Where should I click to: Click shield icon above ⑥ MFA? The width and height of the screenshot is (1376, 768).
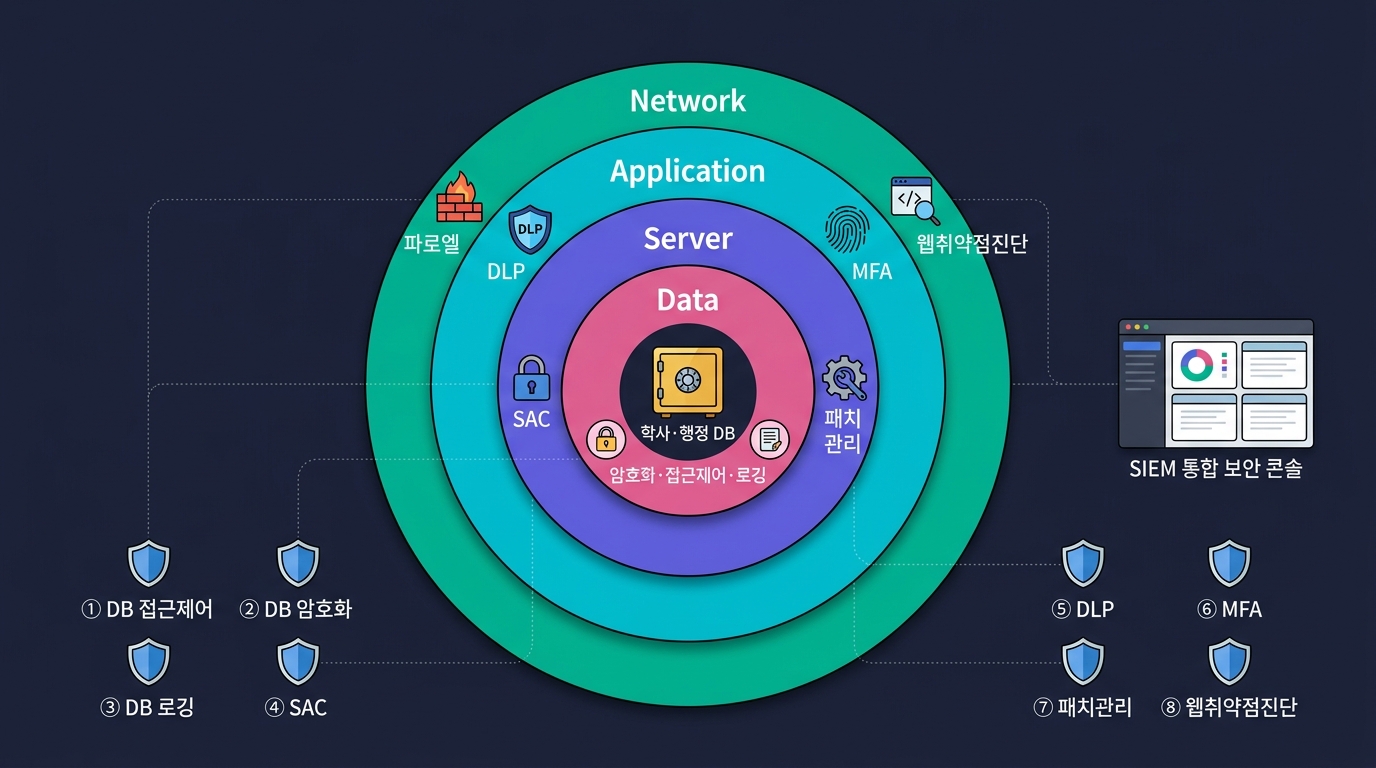click(1230, 563)
